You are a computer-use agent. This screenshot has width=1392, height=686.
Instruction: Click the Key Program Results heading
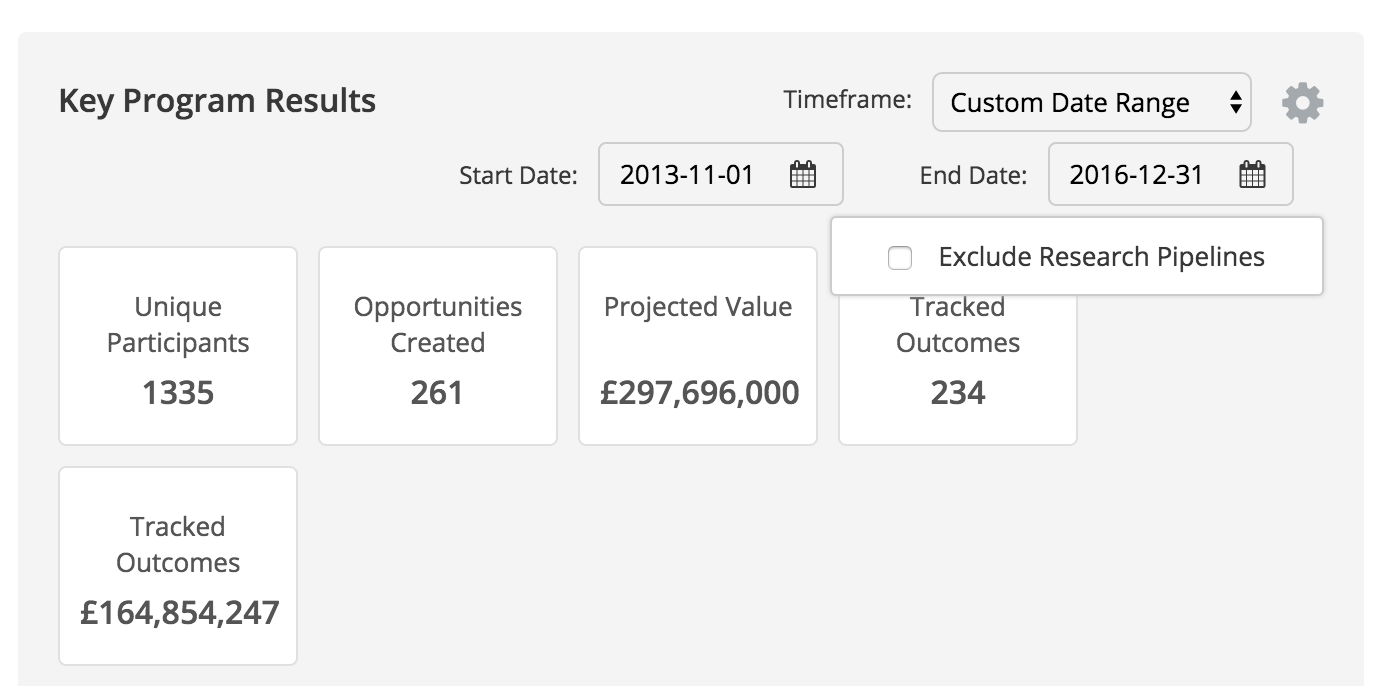point(217,101)
